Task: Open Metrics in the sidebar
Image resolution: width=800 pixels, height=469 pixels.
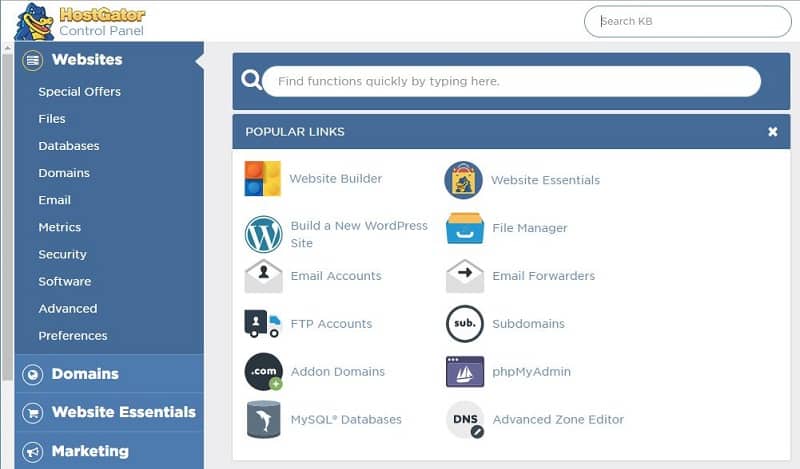Action: pos(60,227)
